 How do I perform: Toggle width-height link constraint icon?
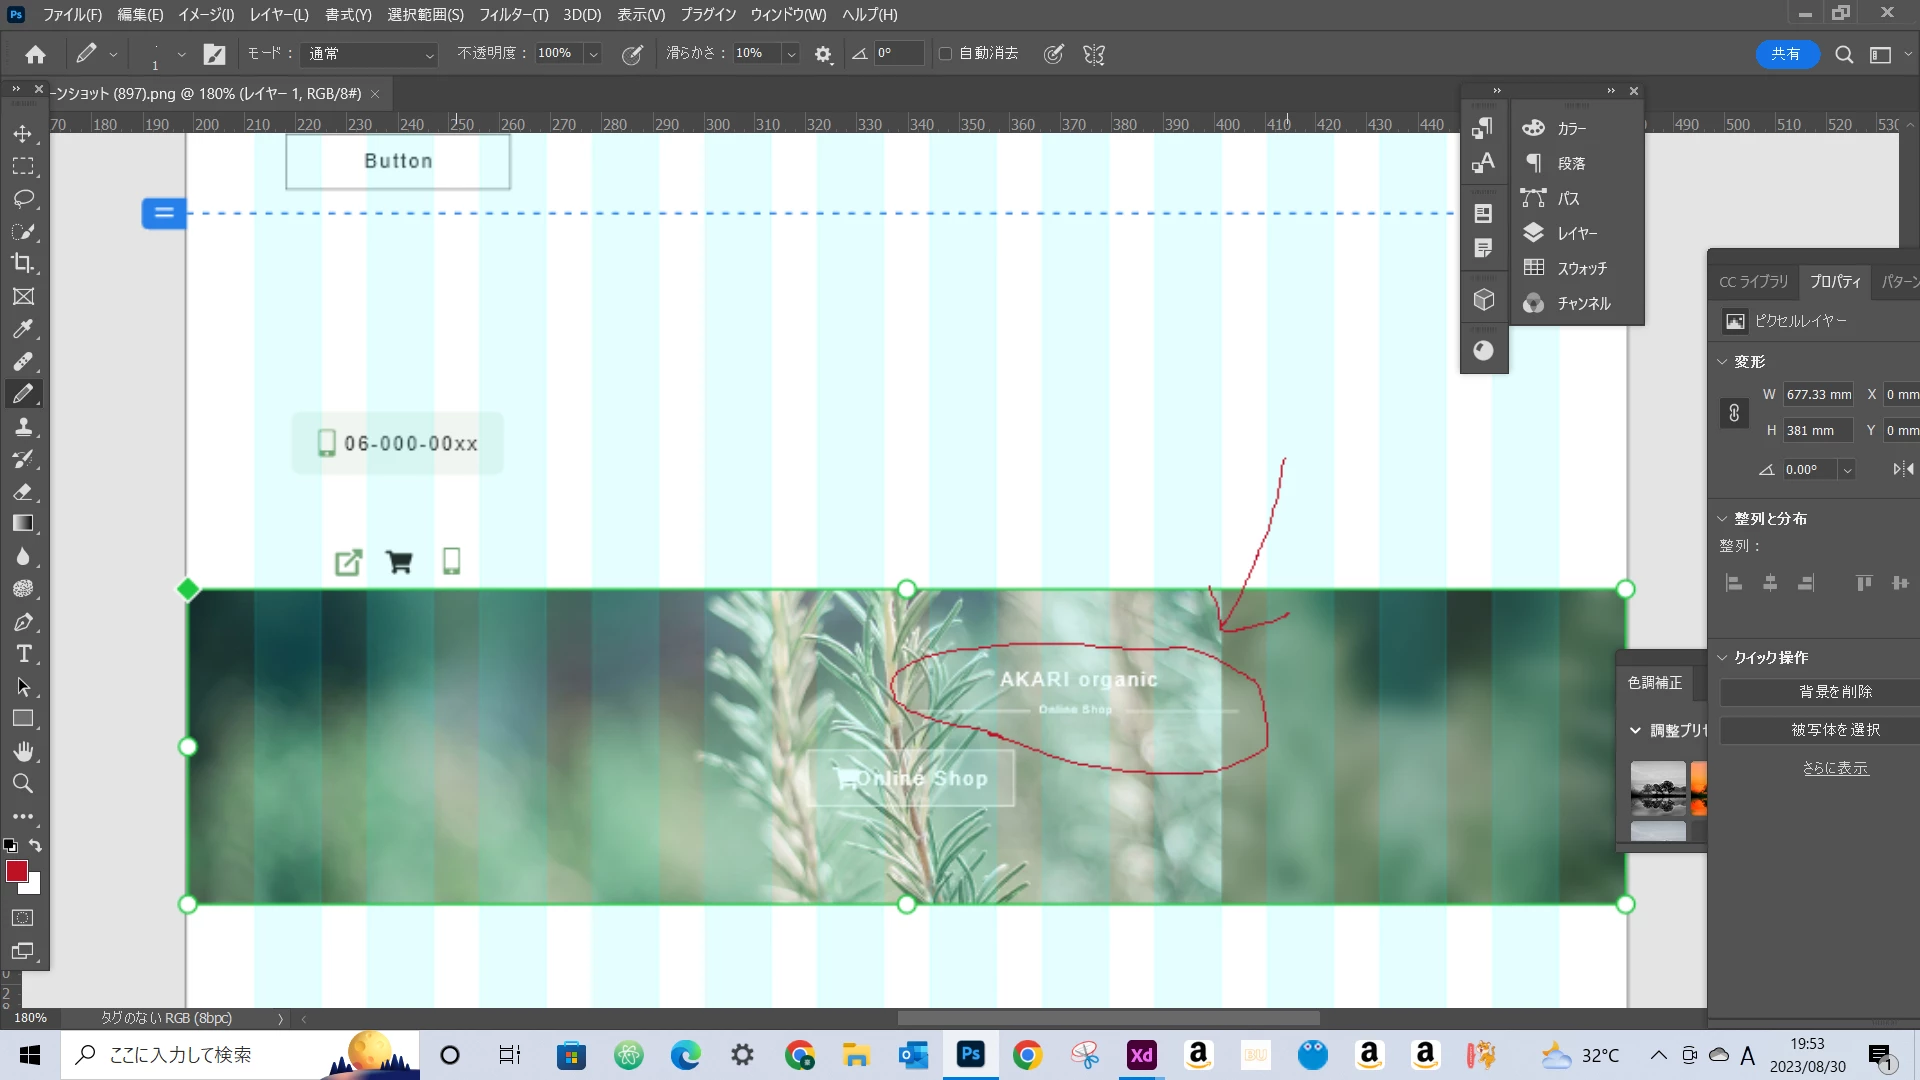coord(1734,412)
